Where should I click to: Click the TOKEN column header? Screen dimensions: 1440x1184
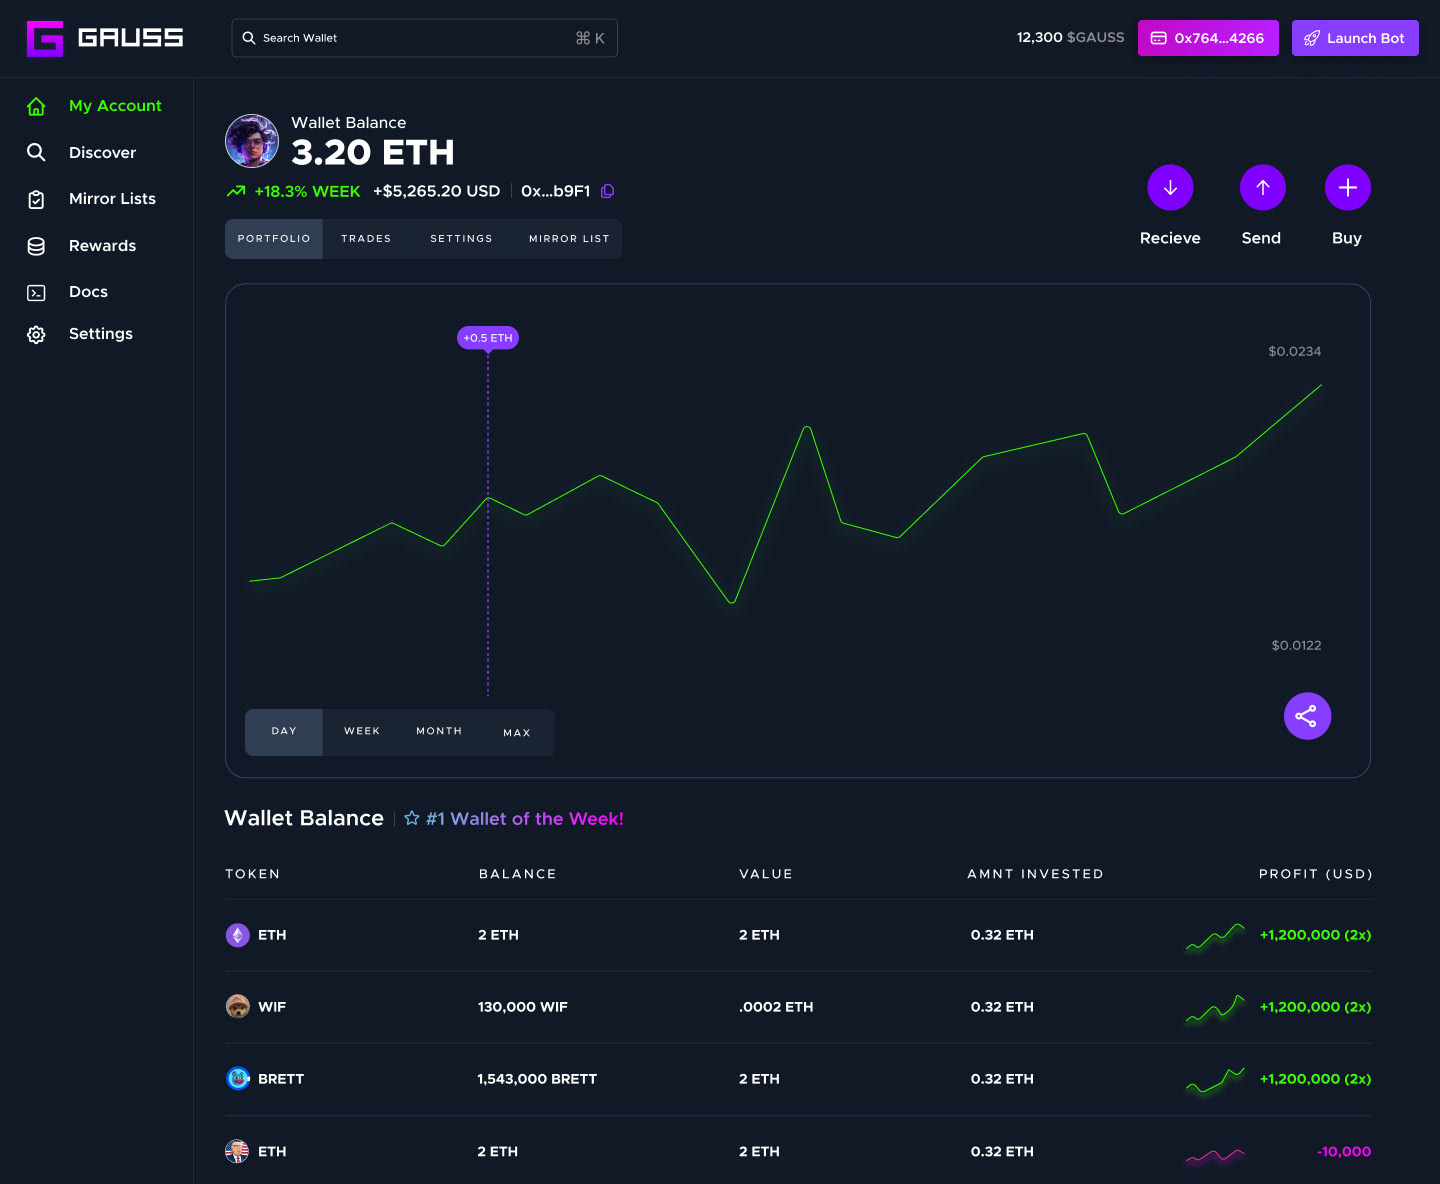253,874
